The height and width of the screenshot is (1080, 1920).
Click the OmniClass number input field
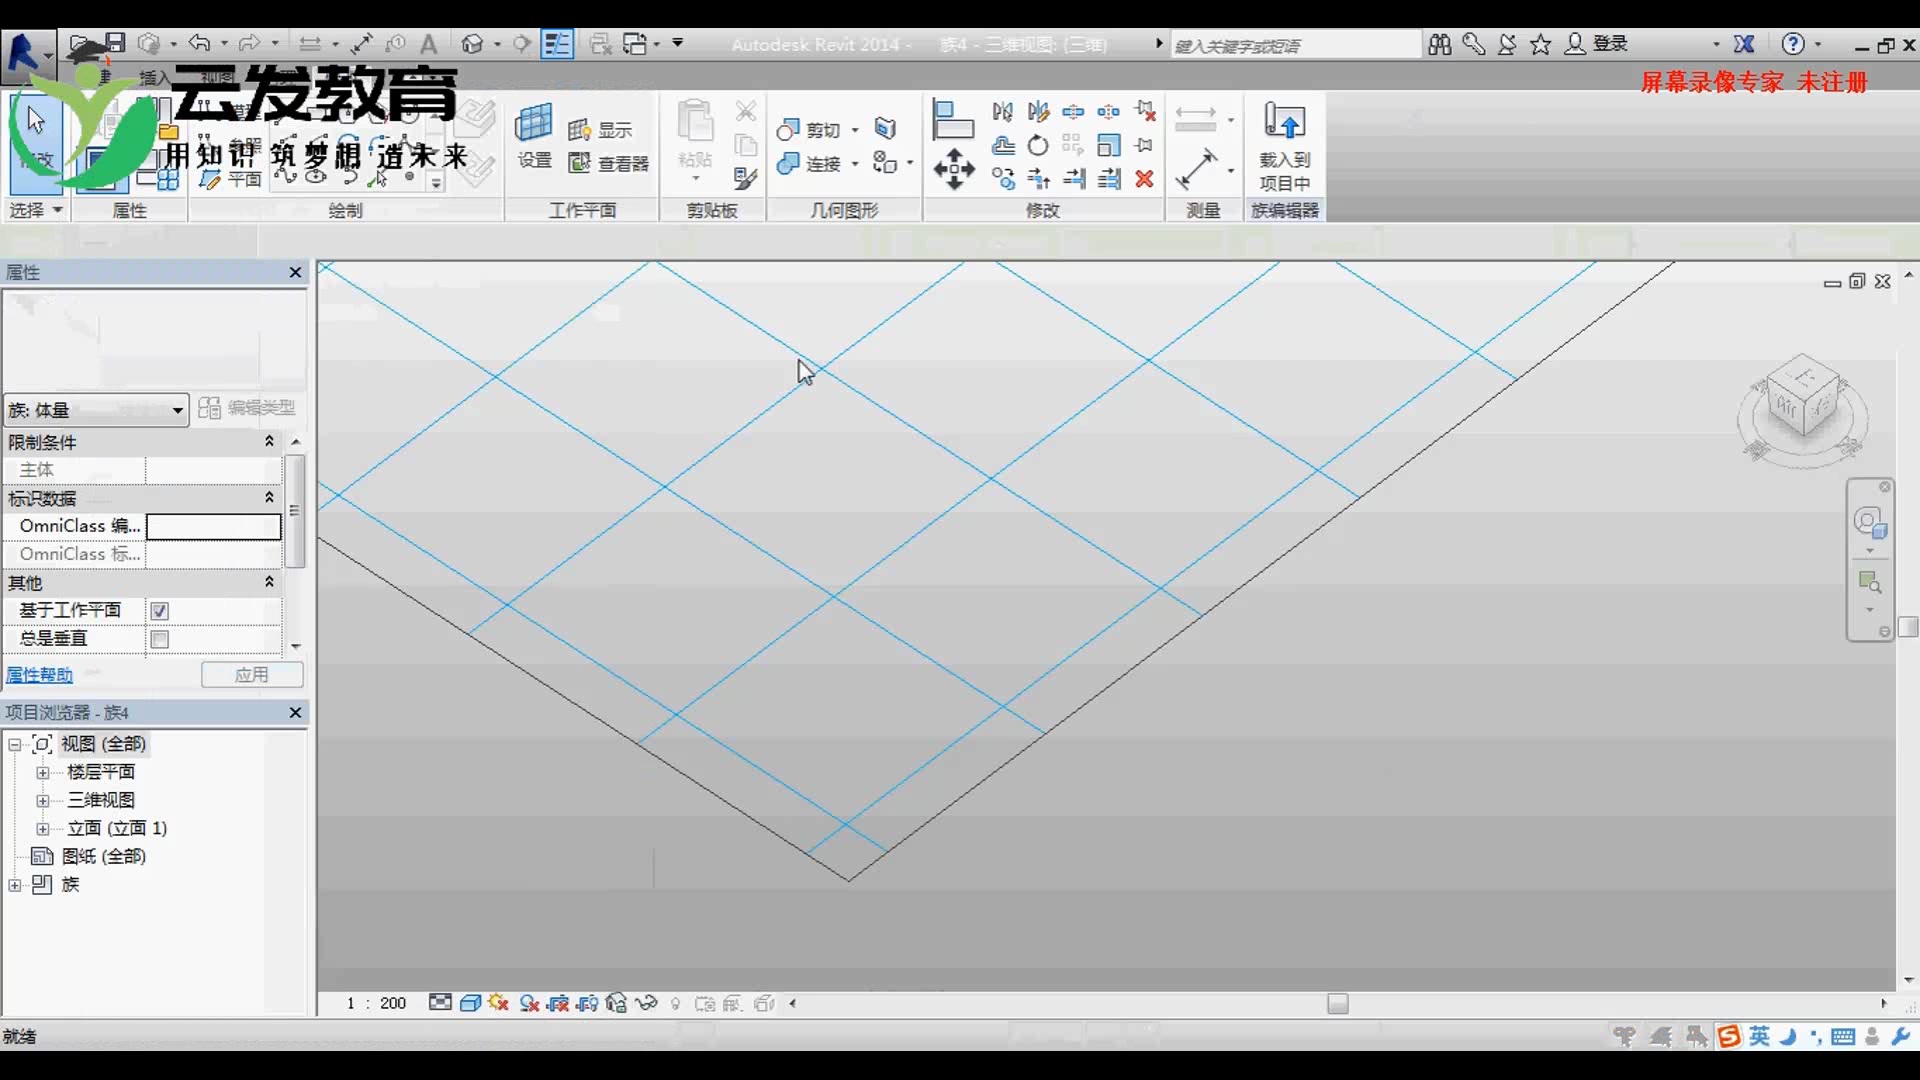pos(213,527)
